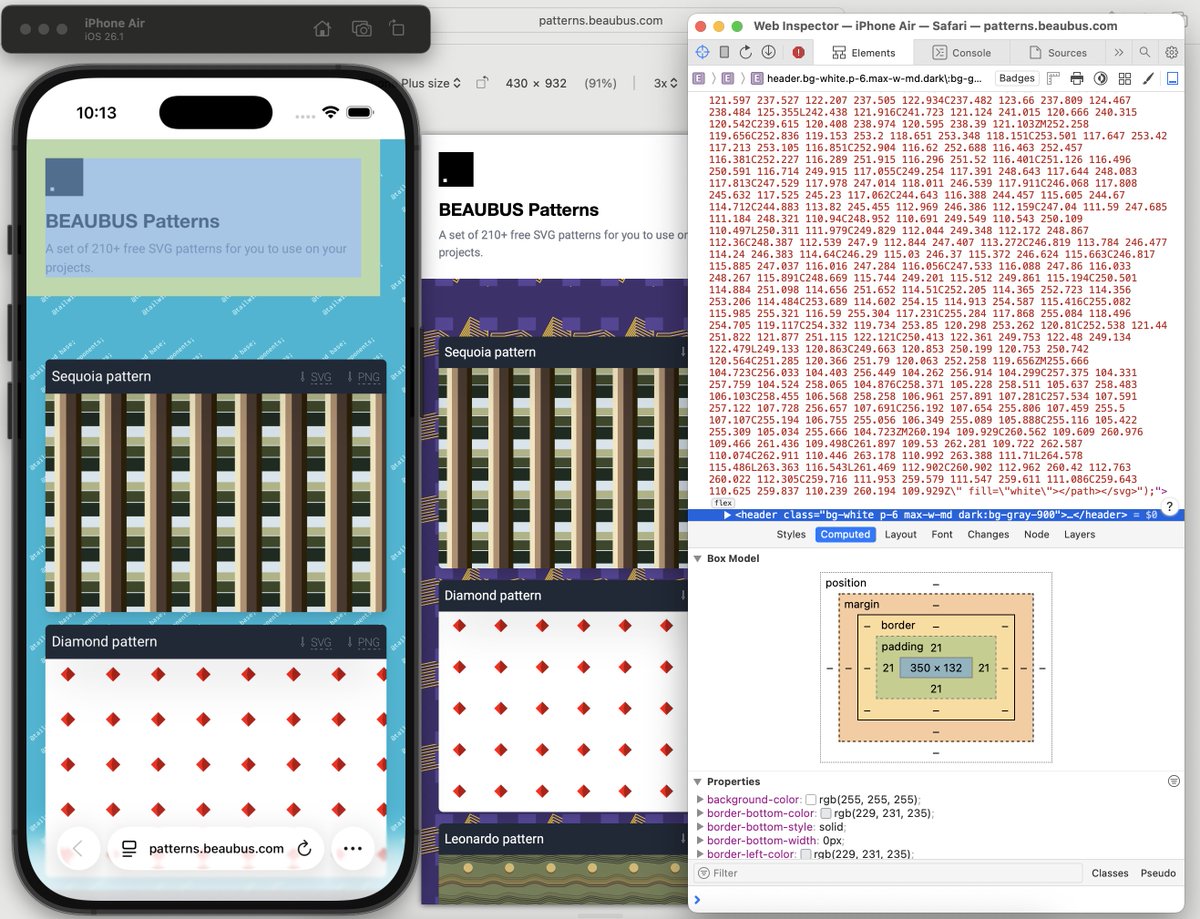Click the 350 × 132 content box
Viewport: 1200px width, 919px height.
[936, 668]
